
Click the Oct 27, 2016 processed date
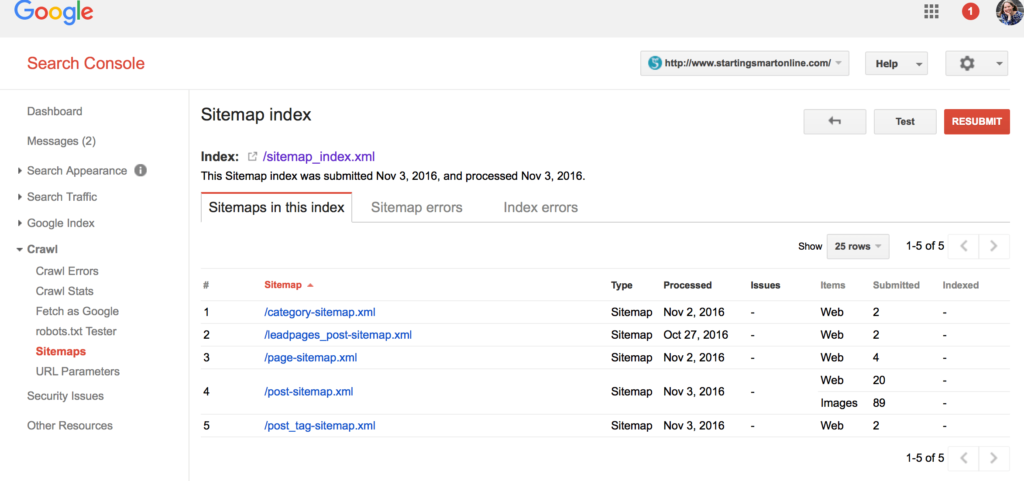click(694, 335)
